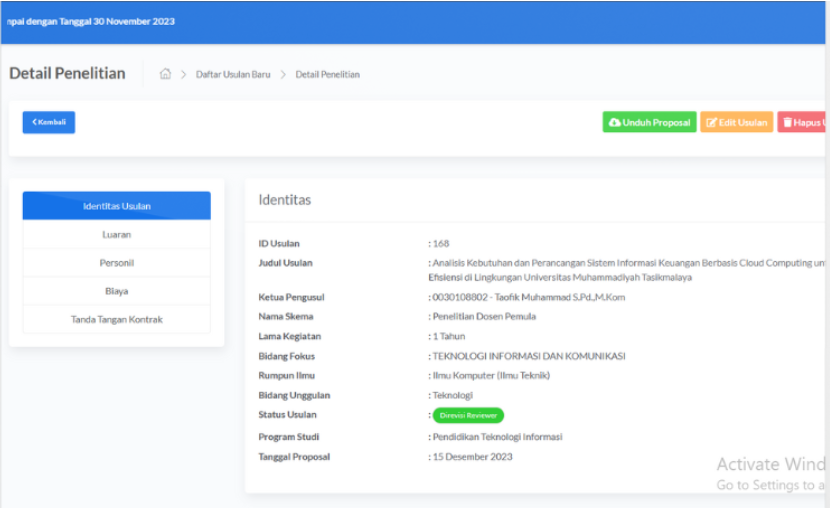Image resolution: width=830 pixels, height=508 pixels.
Task: Open Detail Penelitian breadcrumb link
Action: pos(327,75)
